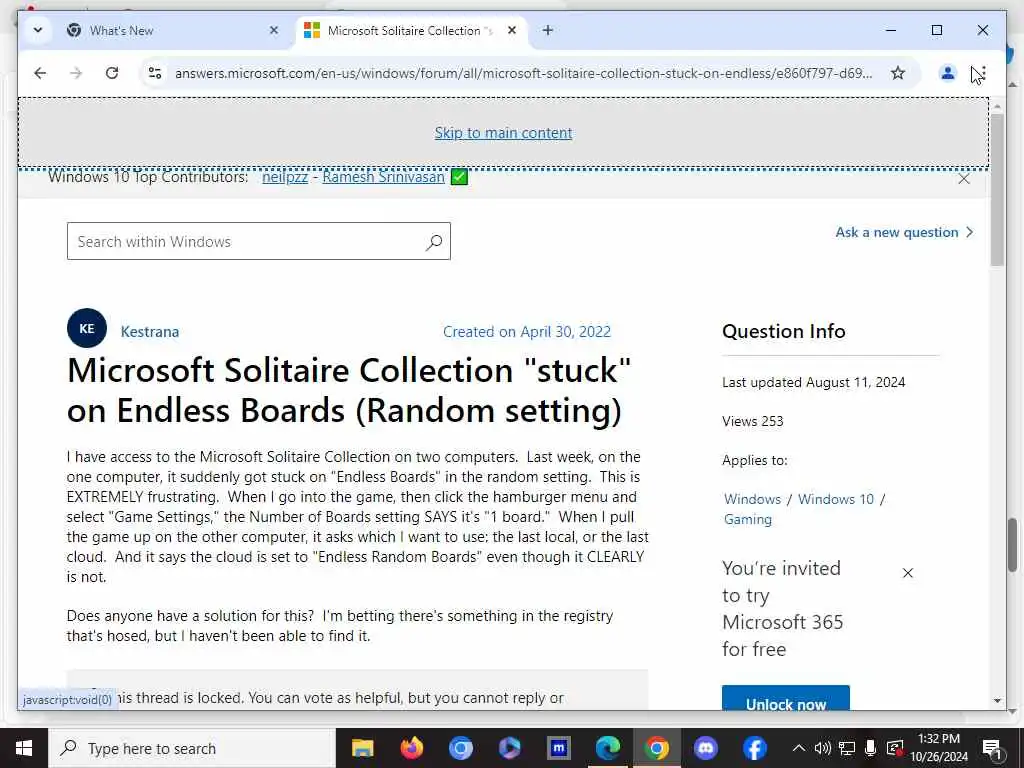The image size is (1024, 768).
Task: Open the taskbar clock and date
Action: click(938, 748)
